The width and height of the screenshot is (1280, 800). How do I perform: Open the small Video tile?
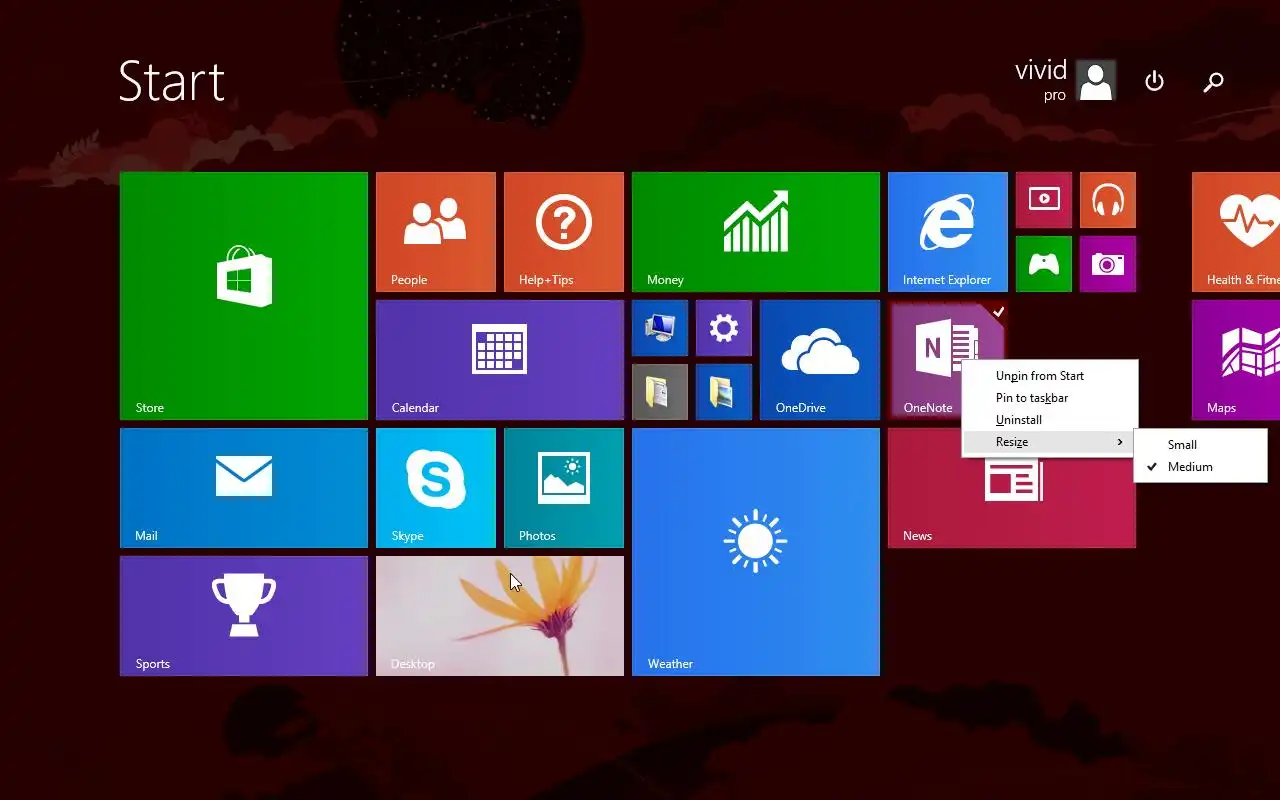tap(1044, 200)
